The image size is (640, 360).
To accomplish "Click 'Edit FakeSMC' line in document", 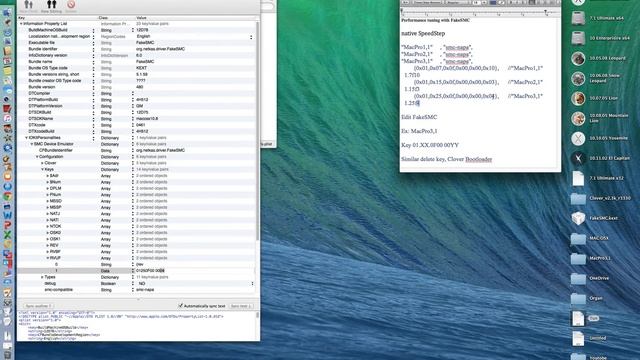I will pos(419,117).
